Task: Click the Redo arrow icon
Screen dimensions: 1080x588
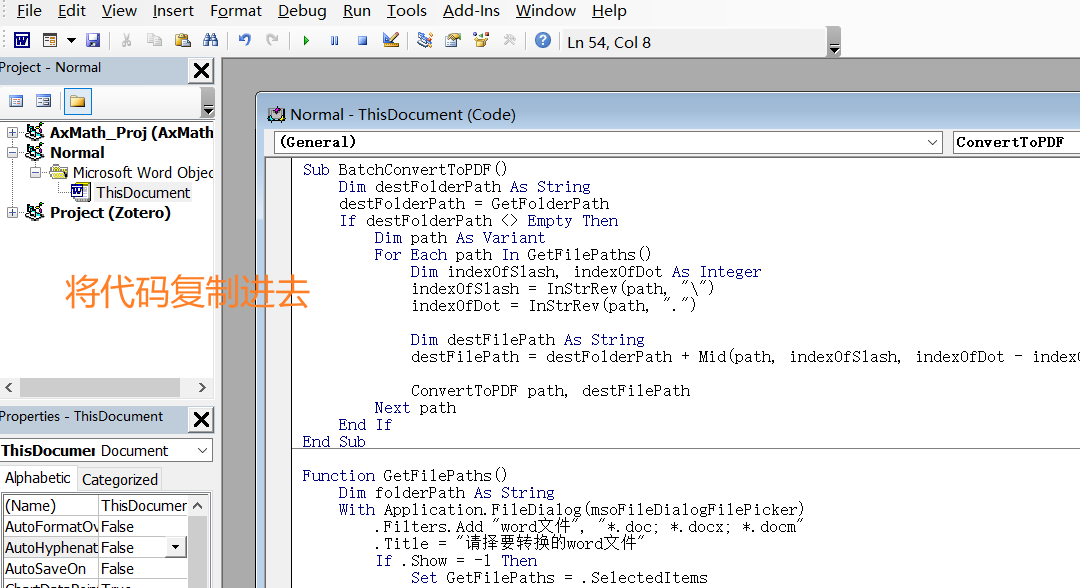Action: click(272, 41)
